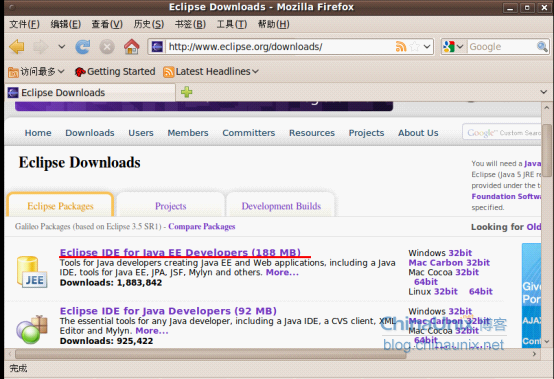The width and height of the screenshot is (554, 379).
Task: Open the Compare Packages link
Action: click(202, 226)
